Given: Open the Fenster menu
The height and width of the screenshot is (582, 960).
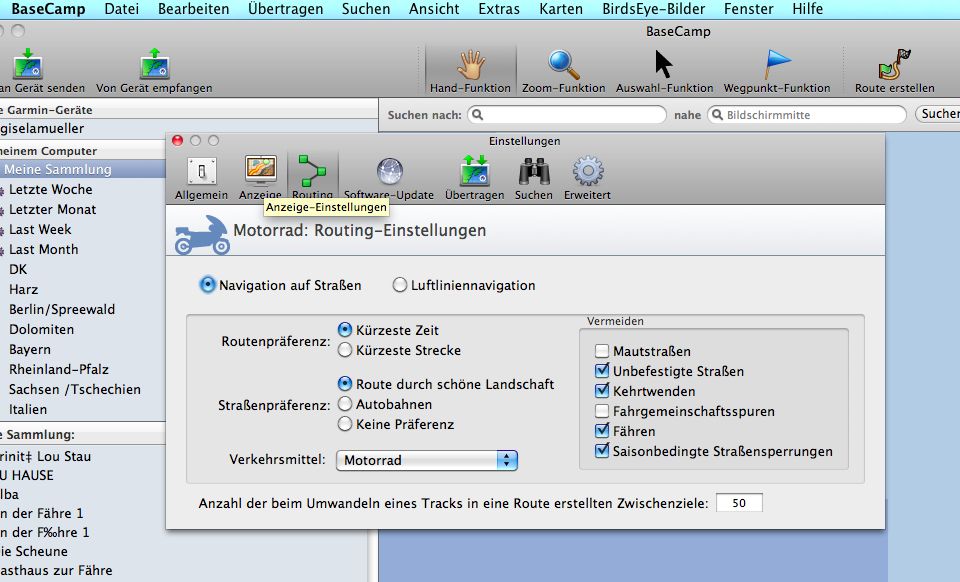Looking at the screenshot, I should (x=748, y=9).
